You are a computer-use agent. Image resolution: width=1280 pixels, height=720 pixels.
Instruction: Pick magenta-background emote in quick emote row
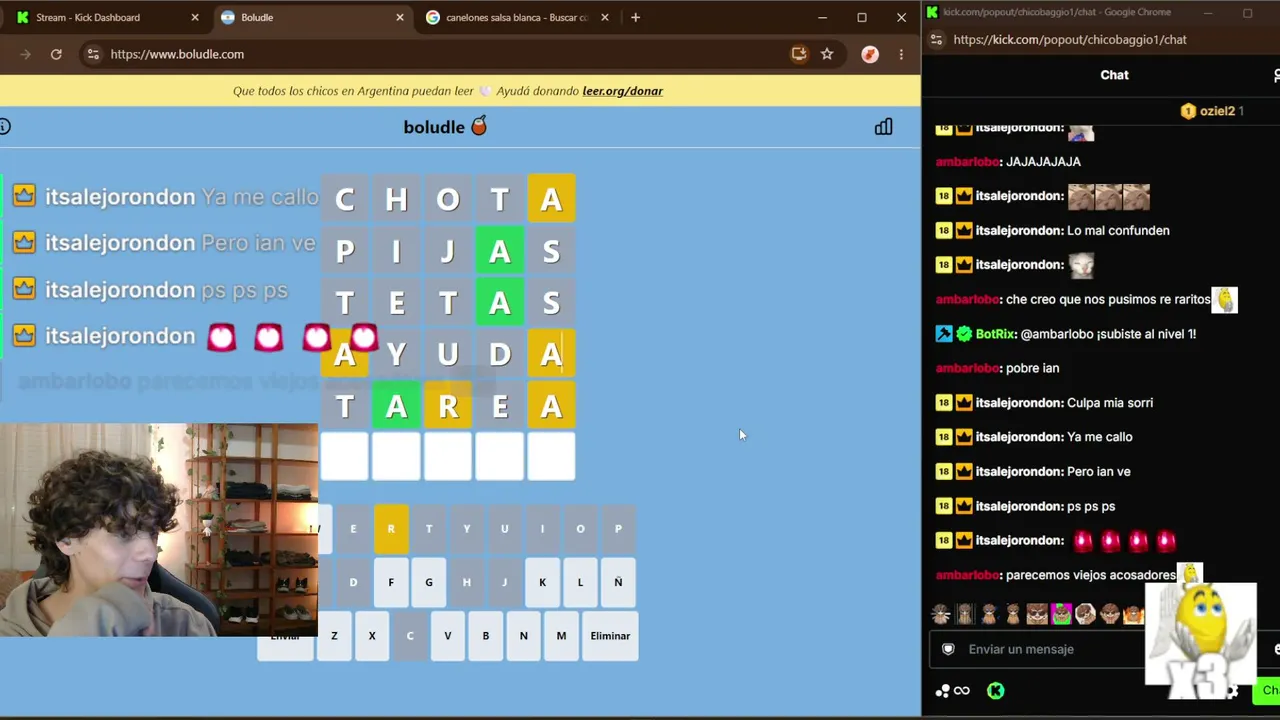point(1061,614)
